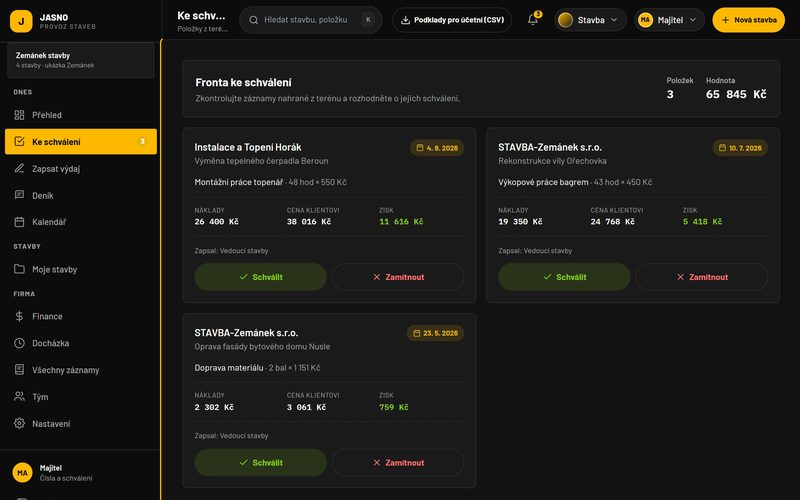Open Zapsat výdaj menu item
The width and height of the screenshot is (800, 500).
coord(81,168)
